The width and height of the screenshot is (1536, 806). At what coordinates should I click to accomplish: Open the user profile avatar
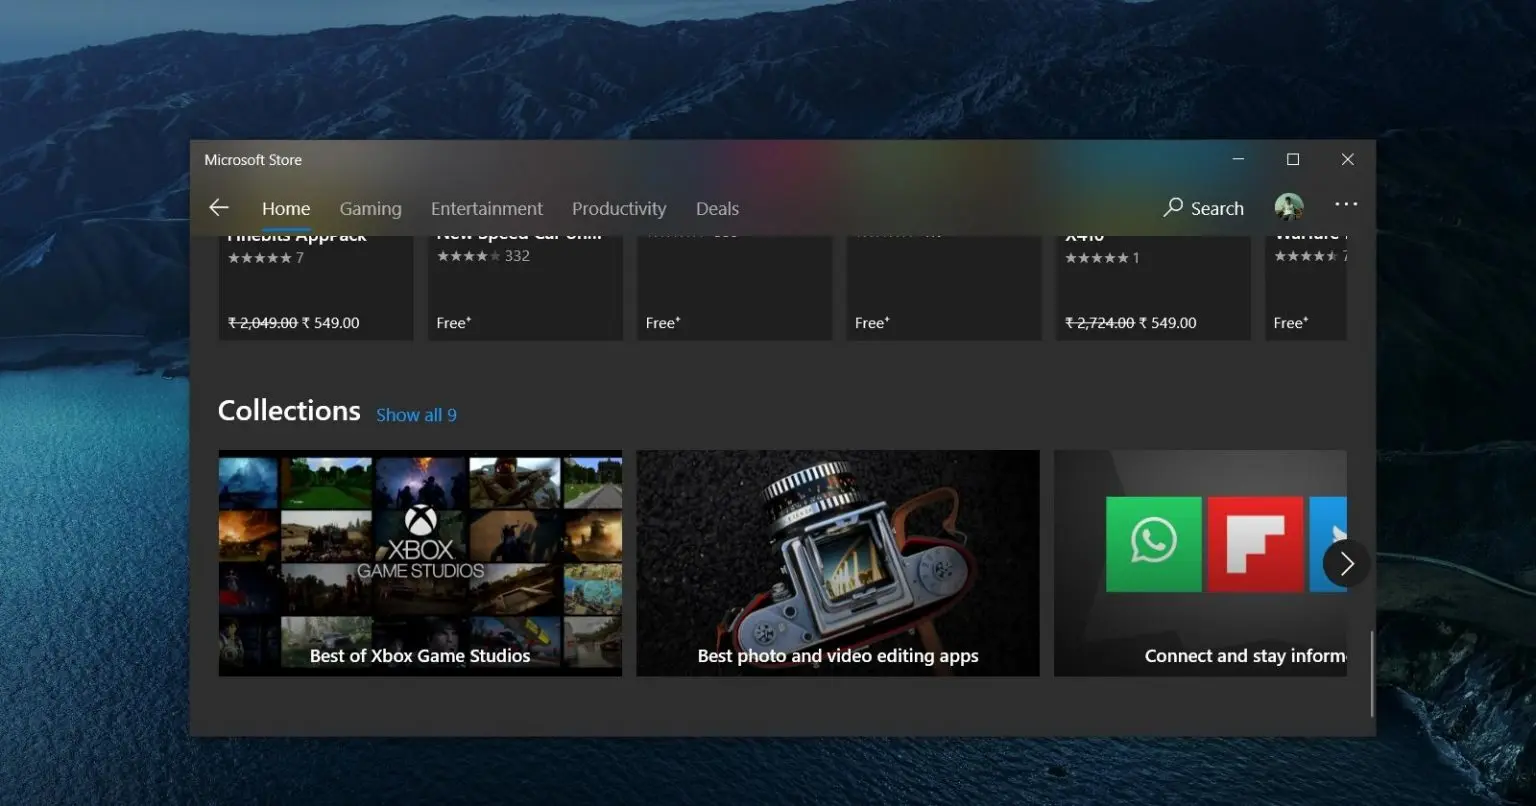(x=1289, y=207)
